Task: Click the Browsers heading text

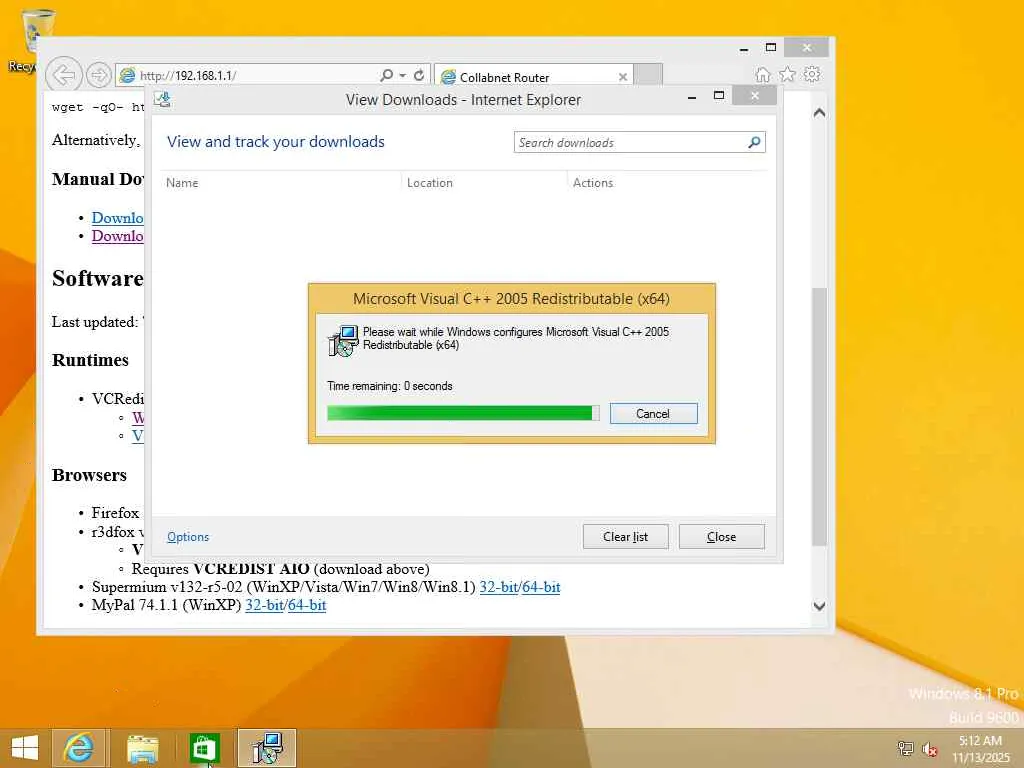Action: [89, 475]
